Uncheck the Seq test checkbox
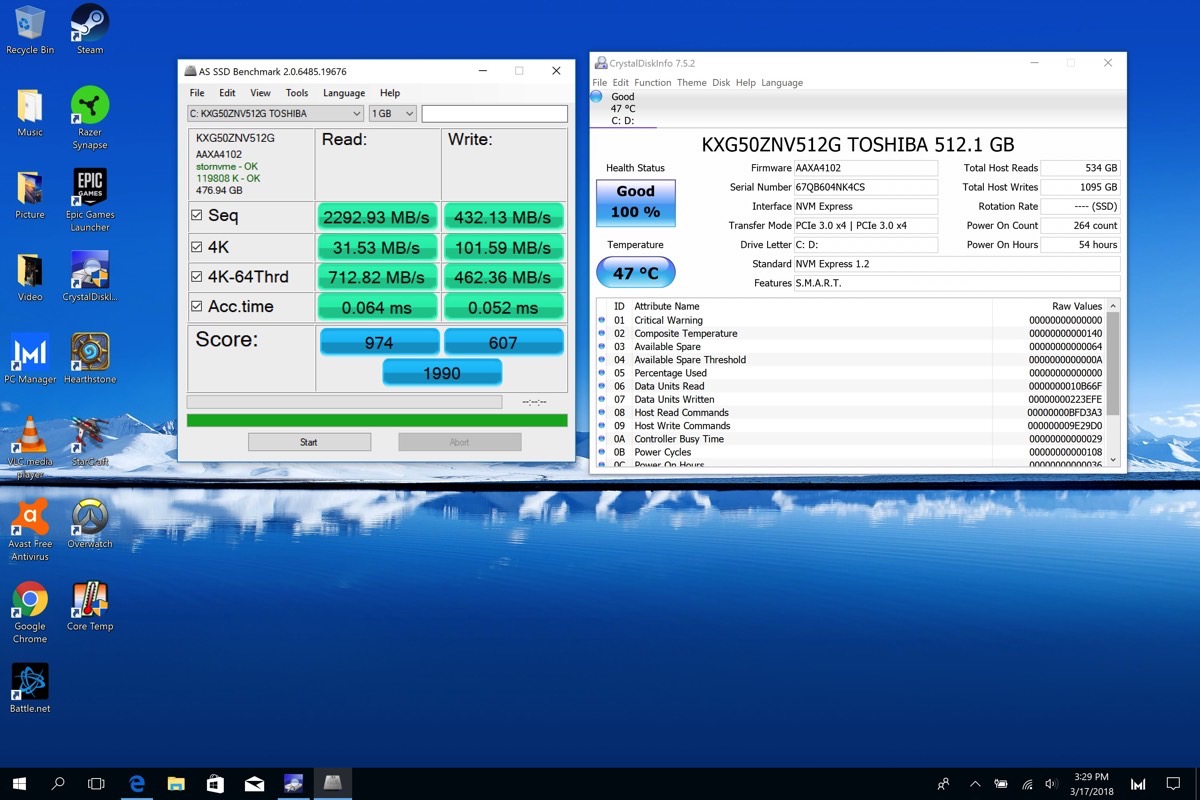The image size is (1200, 800). 197,215
